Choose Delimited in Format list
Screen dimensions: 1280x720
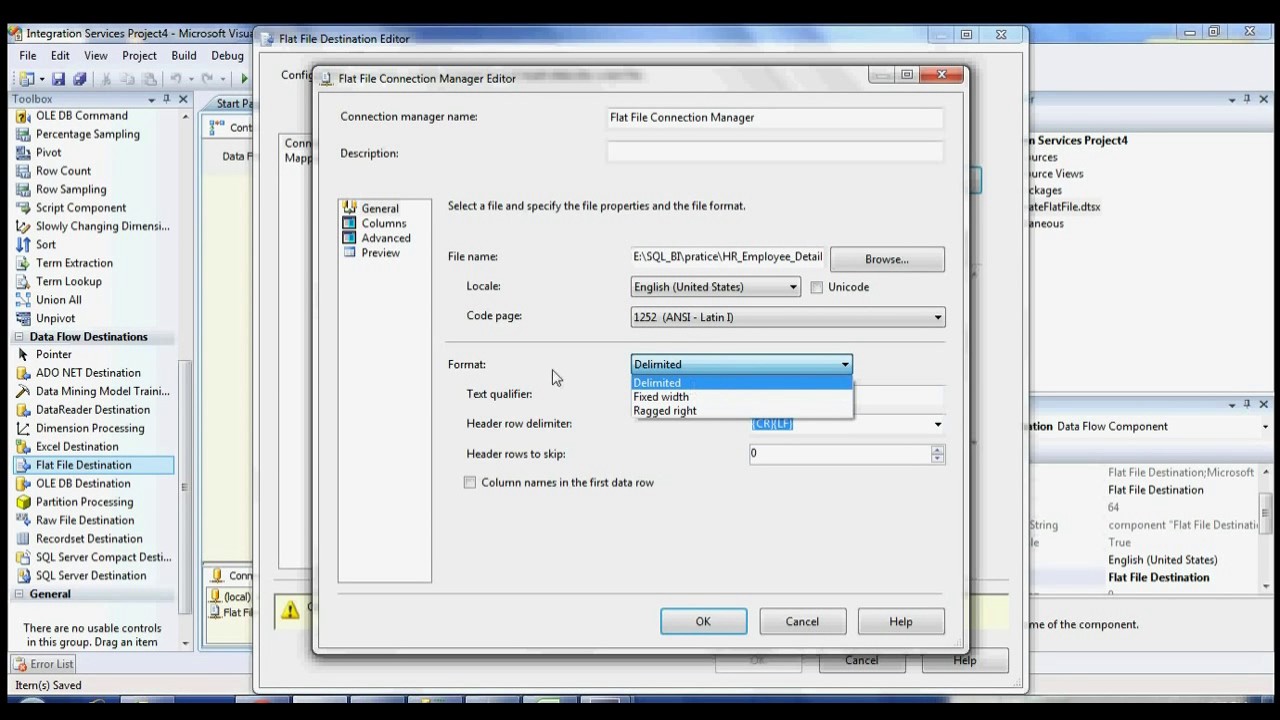(742, 383)
